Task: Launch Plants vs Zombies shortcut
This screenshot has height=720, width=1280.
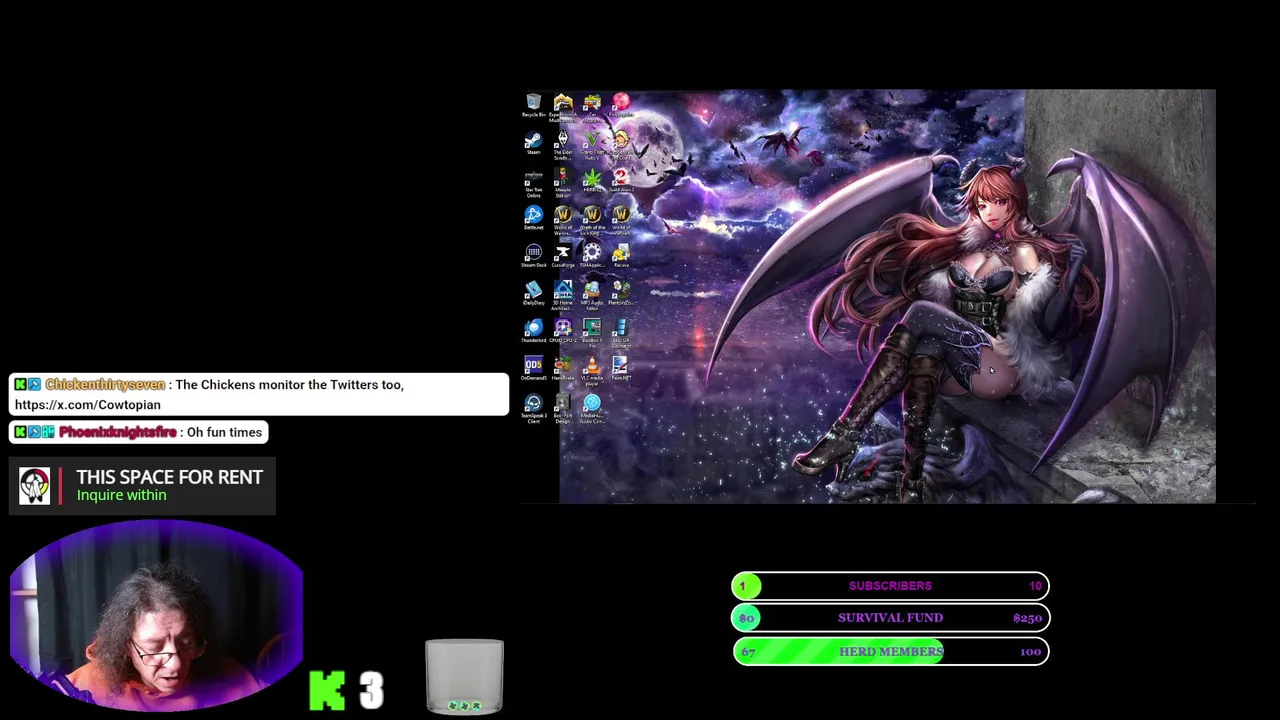Action: pos(621,293)
